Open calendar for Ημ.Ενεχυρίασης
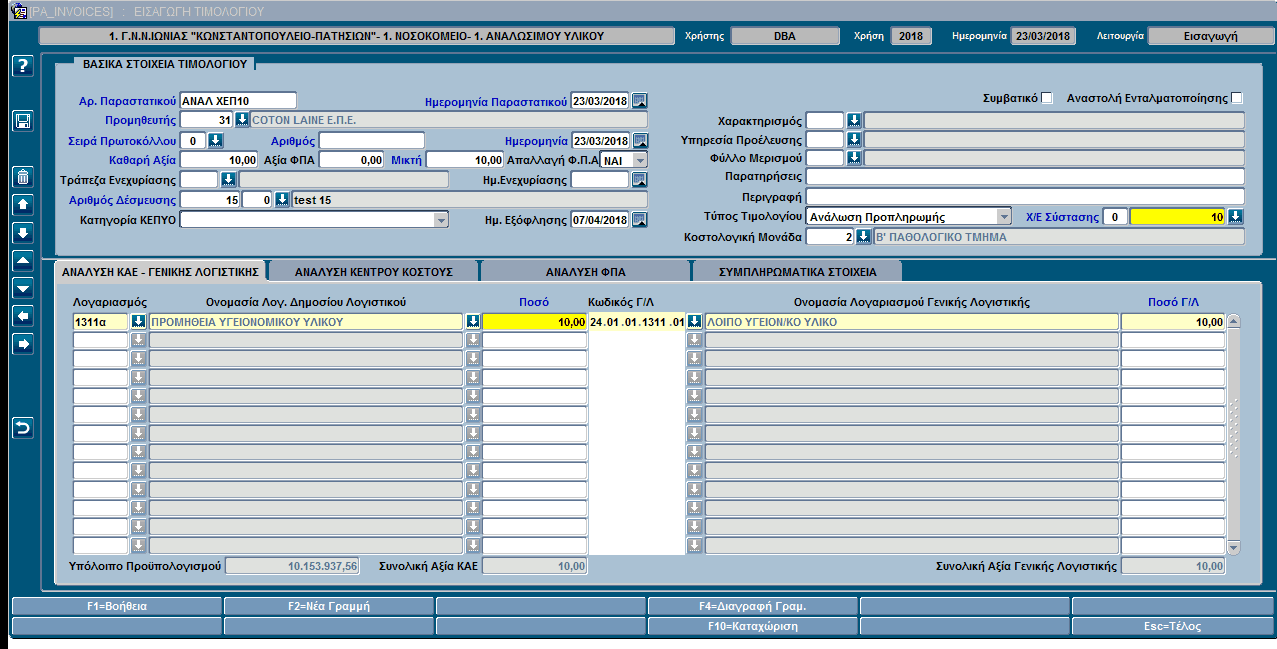Viewport: 1277px width, 649px height. click(x=640, y=180)
